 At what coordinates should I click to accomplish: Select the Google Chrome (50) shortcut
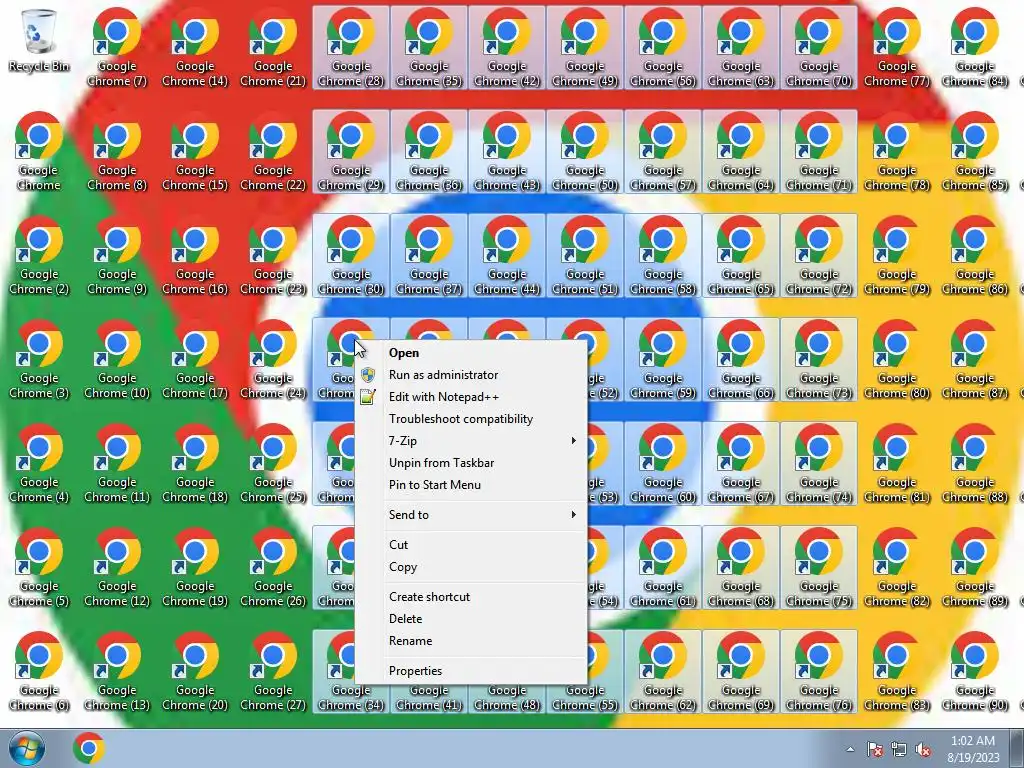click(x=584, y=152)
